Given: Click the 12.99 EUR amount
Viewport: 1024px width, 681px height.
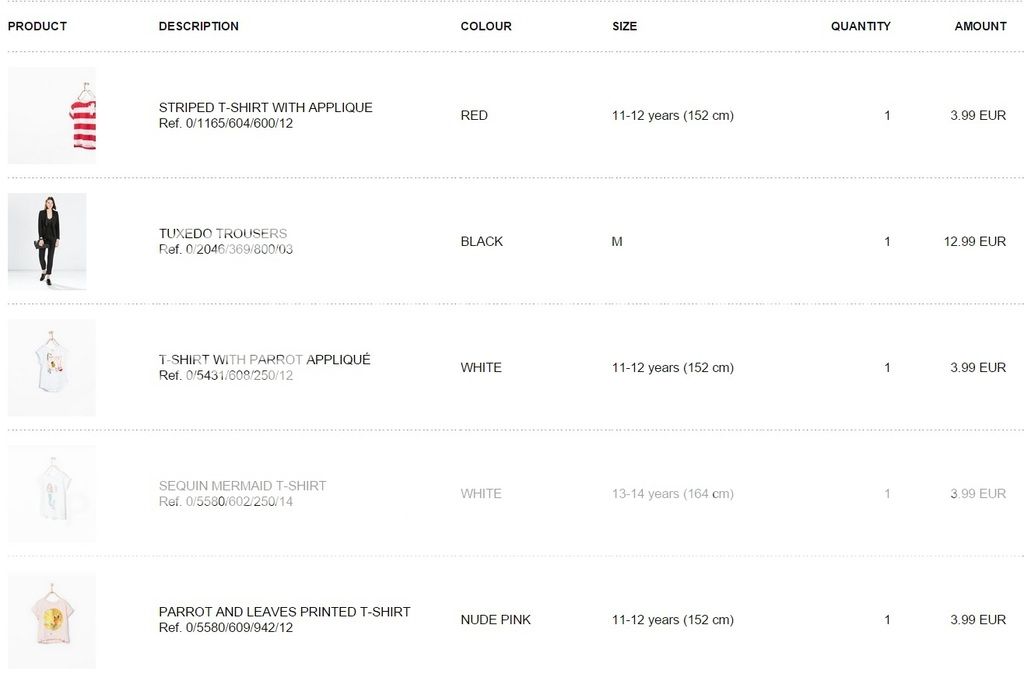Looking at the screenshot, I should [974, 242].
